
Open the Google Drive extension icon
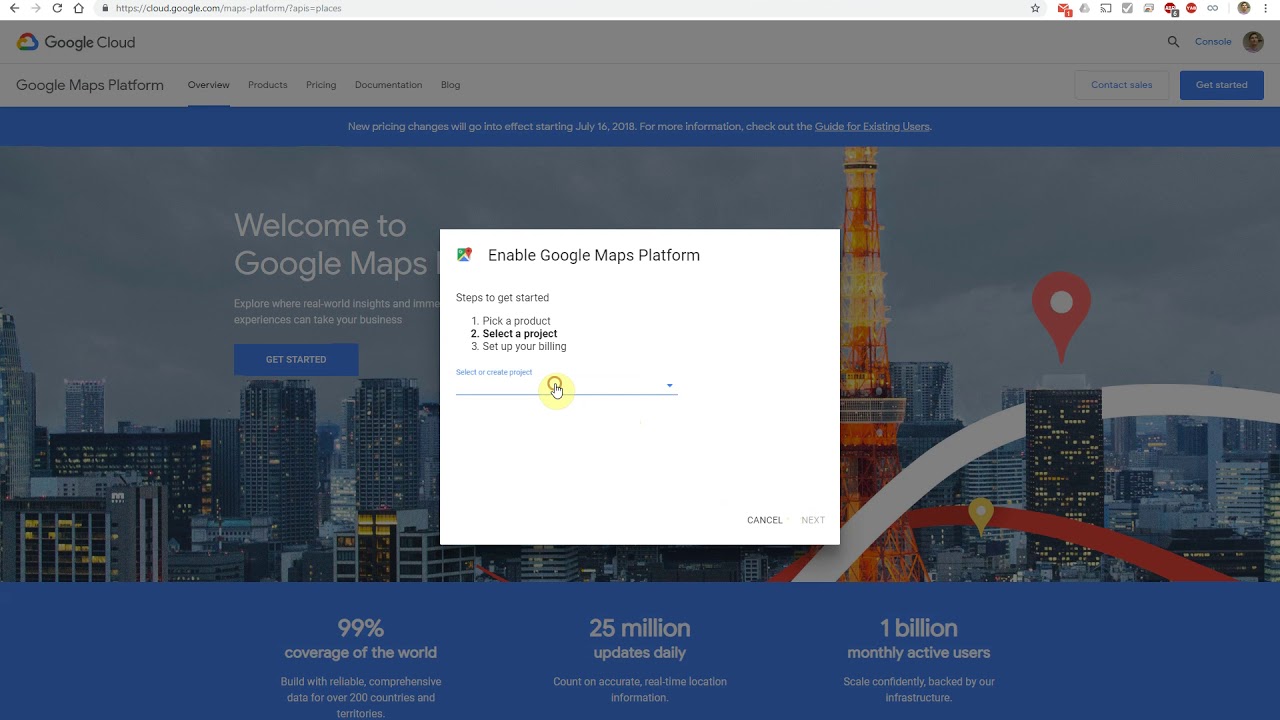(x=1085, y=8)
